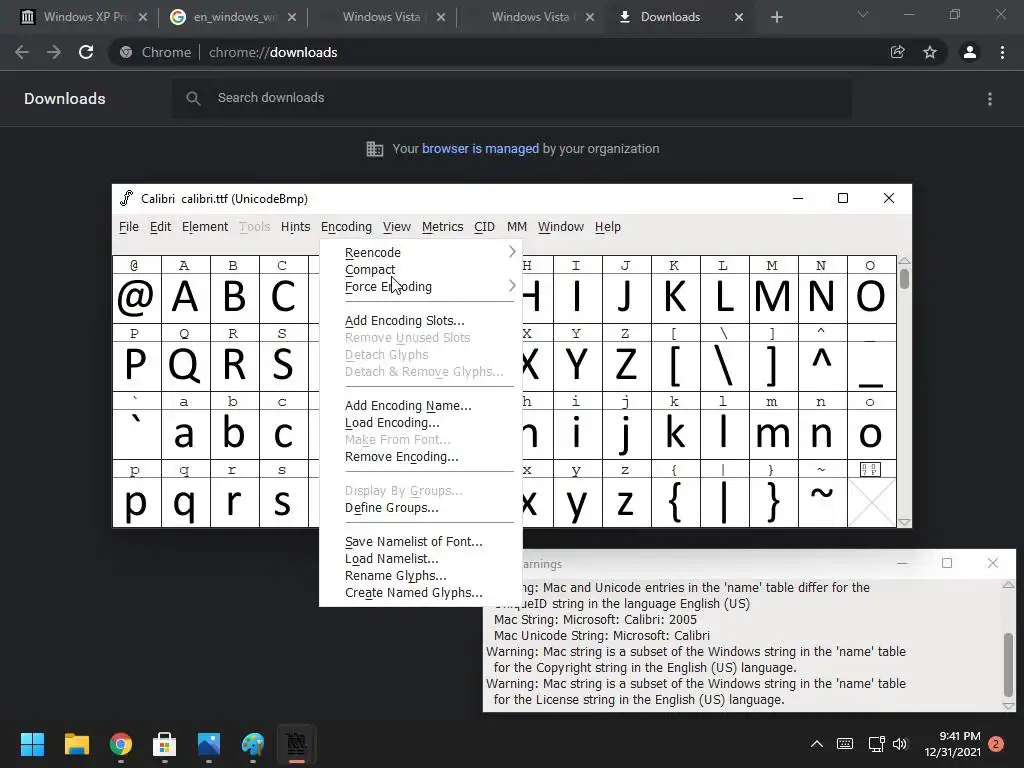The height and width of the screenshot is (768, 1024).
Task: Launch Chrome from the taskbar
Action: [x=121, y=744]
